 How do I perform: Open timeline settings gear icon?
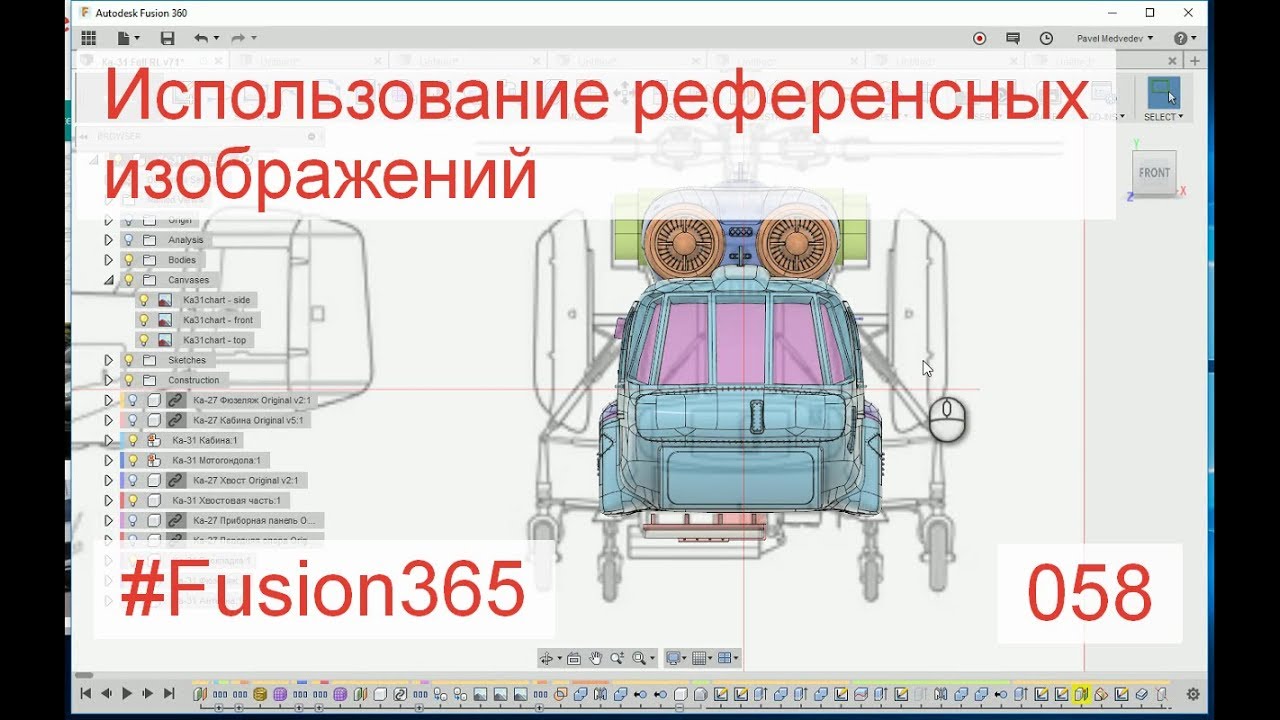[x=1192, y=693]
